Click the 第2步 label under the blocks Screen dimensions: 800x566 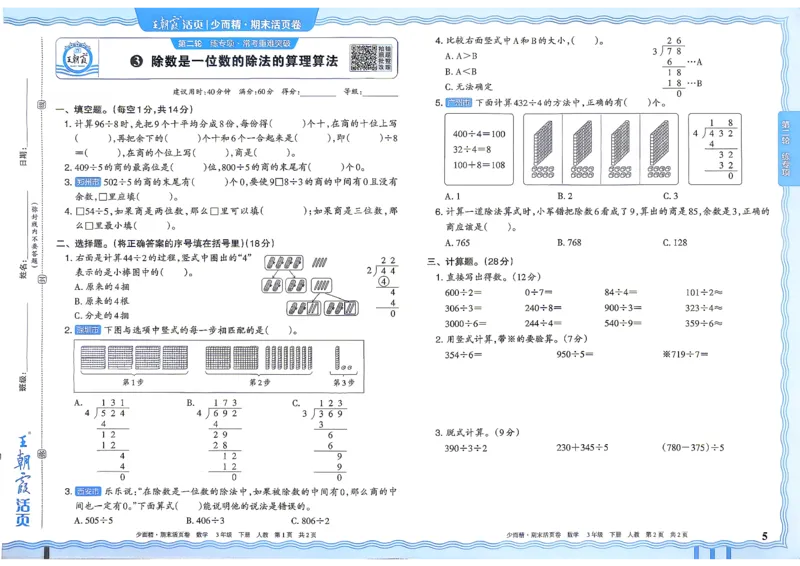[259, 382]
